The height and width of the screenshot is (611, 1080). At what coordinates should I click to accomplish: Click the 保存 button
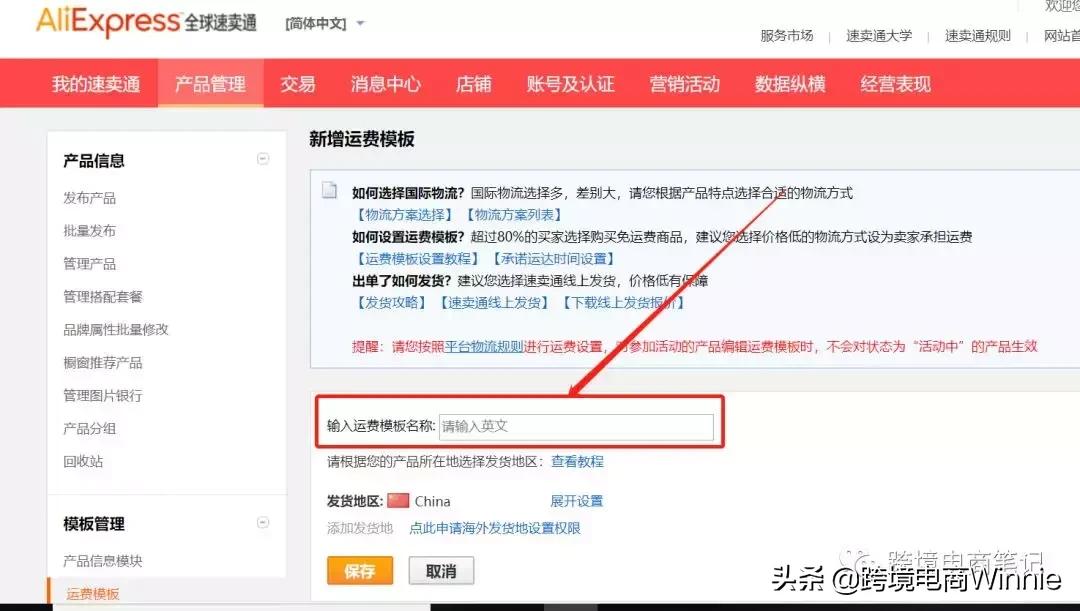coord(359,570)
